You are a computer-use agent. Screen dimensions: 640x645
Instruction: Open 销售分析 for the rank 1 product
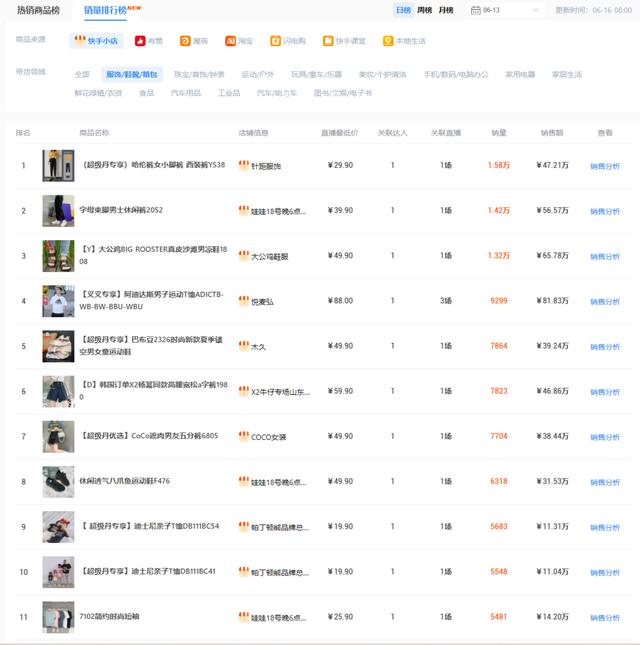click(604, 166)
